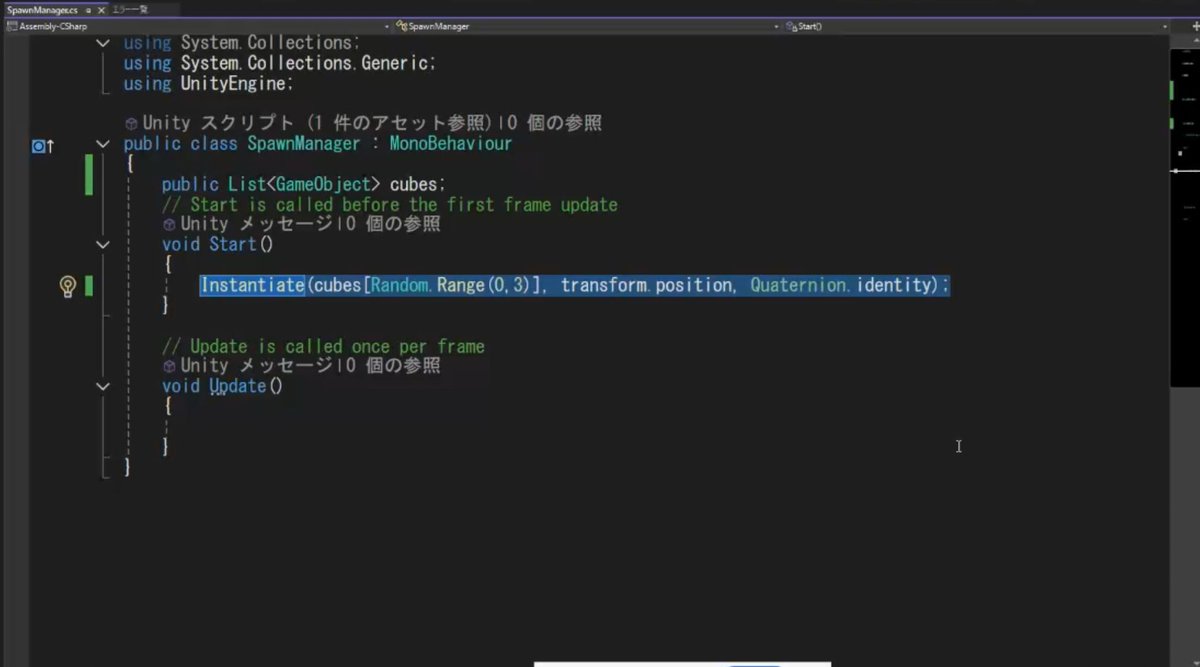1200x667 pixels.
Task: Click the 'using System.Collections.Generic' line
Action: point(280,63)
